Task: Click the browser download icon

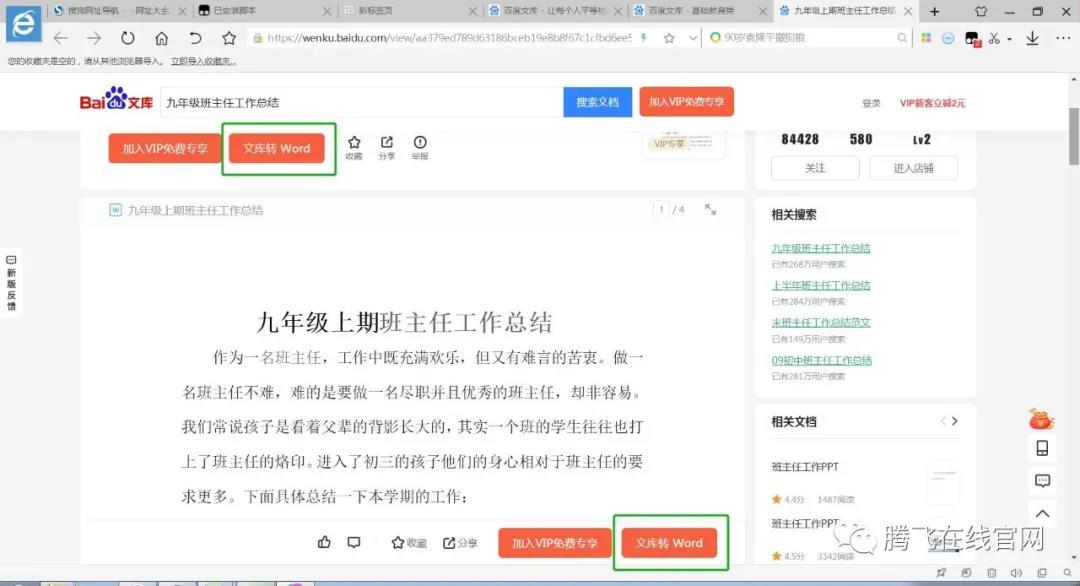Action: pyautogui.click(x=1032, y=38)
